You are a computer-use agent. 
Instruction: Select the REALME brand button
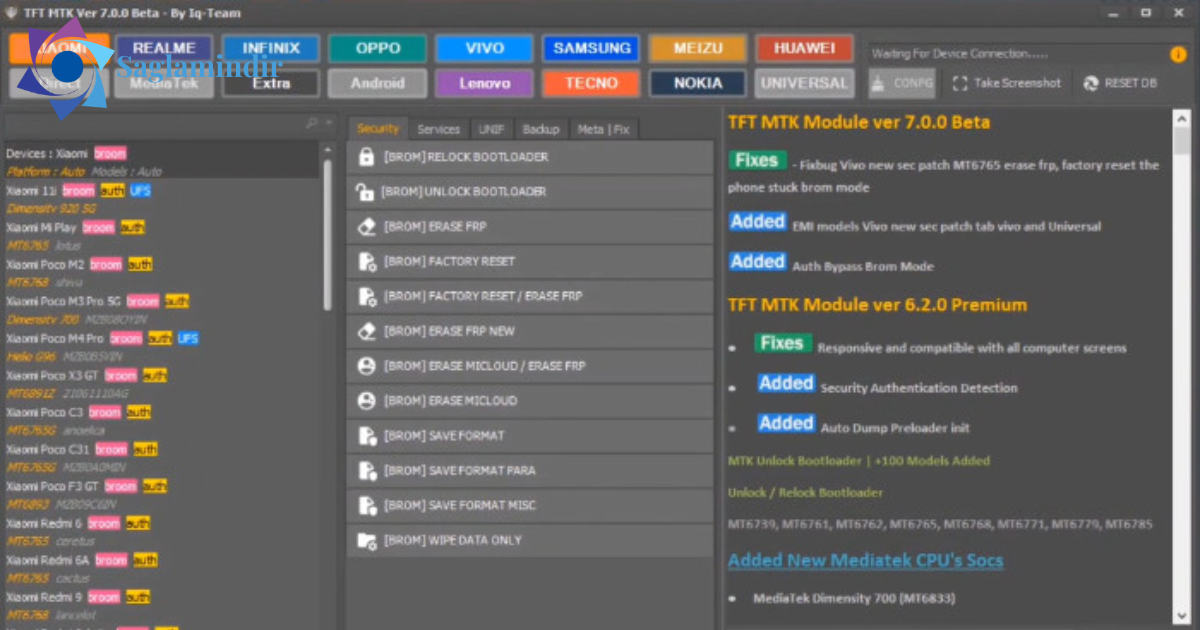click(x=164, y=48)
